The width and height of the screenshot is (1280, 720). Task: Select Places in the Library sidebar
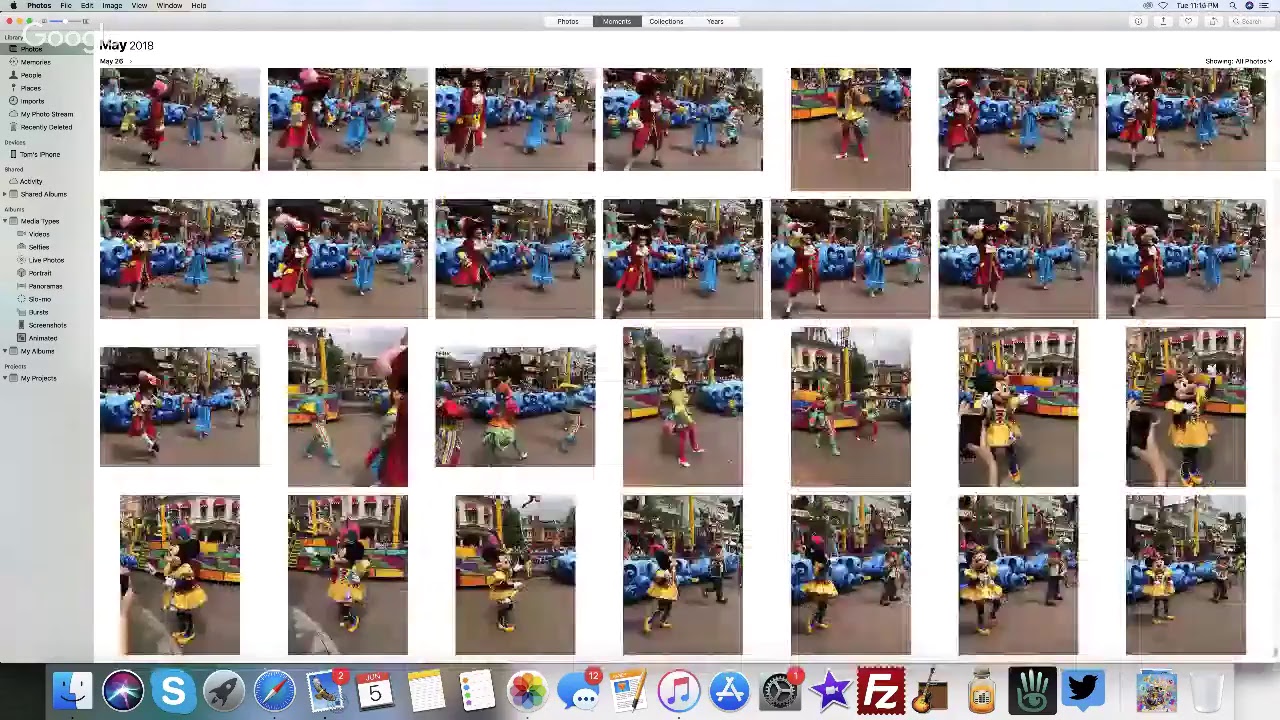click(x=31, y=88)
